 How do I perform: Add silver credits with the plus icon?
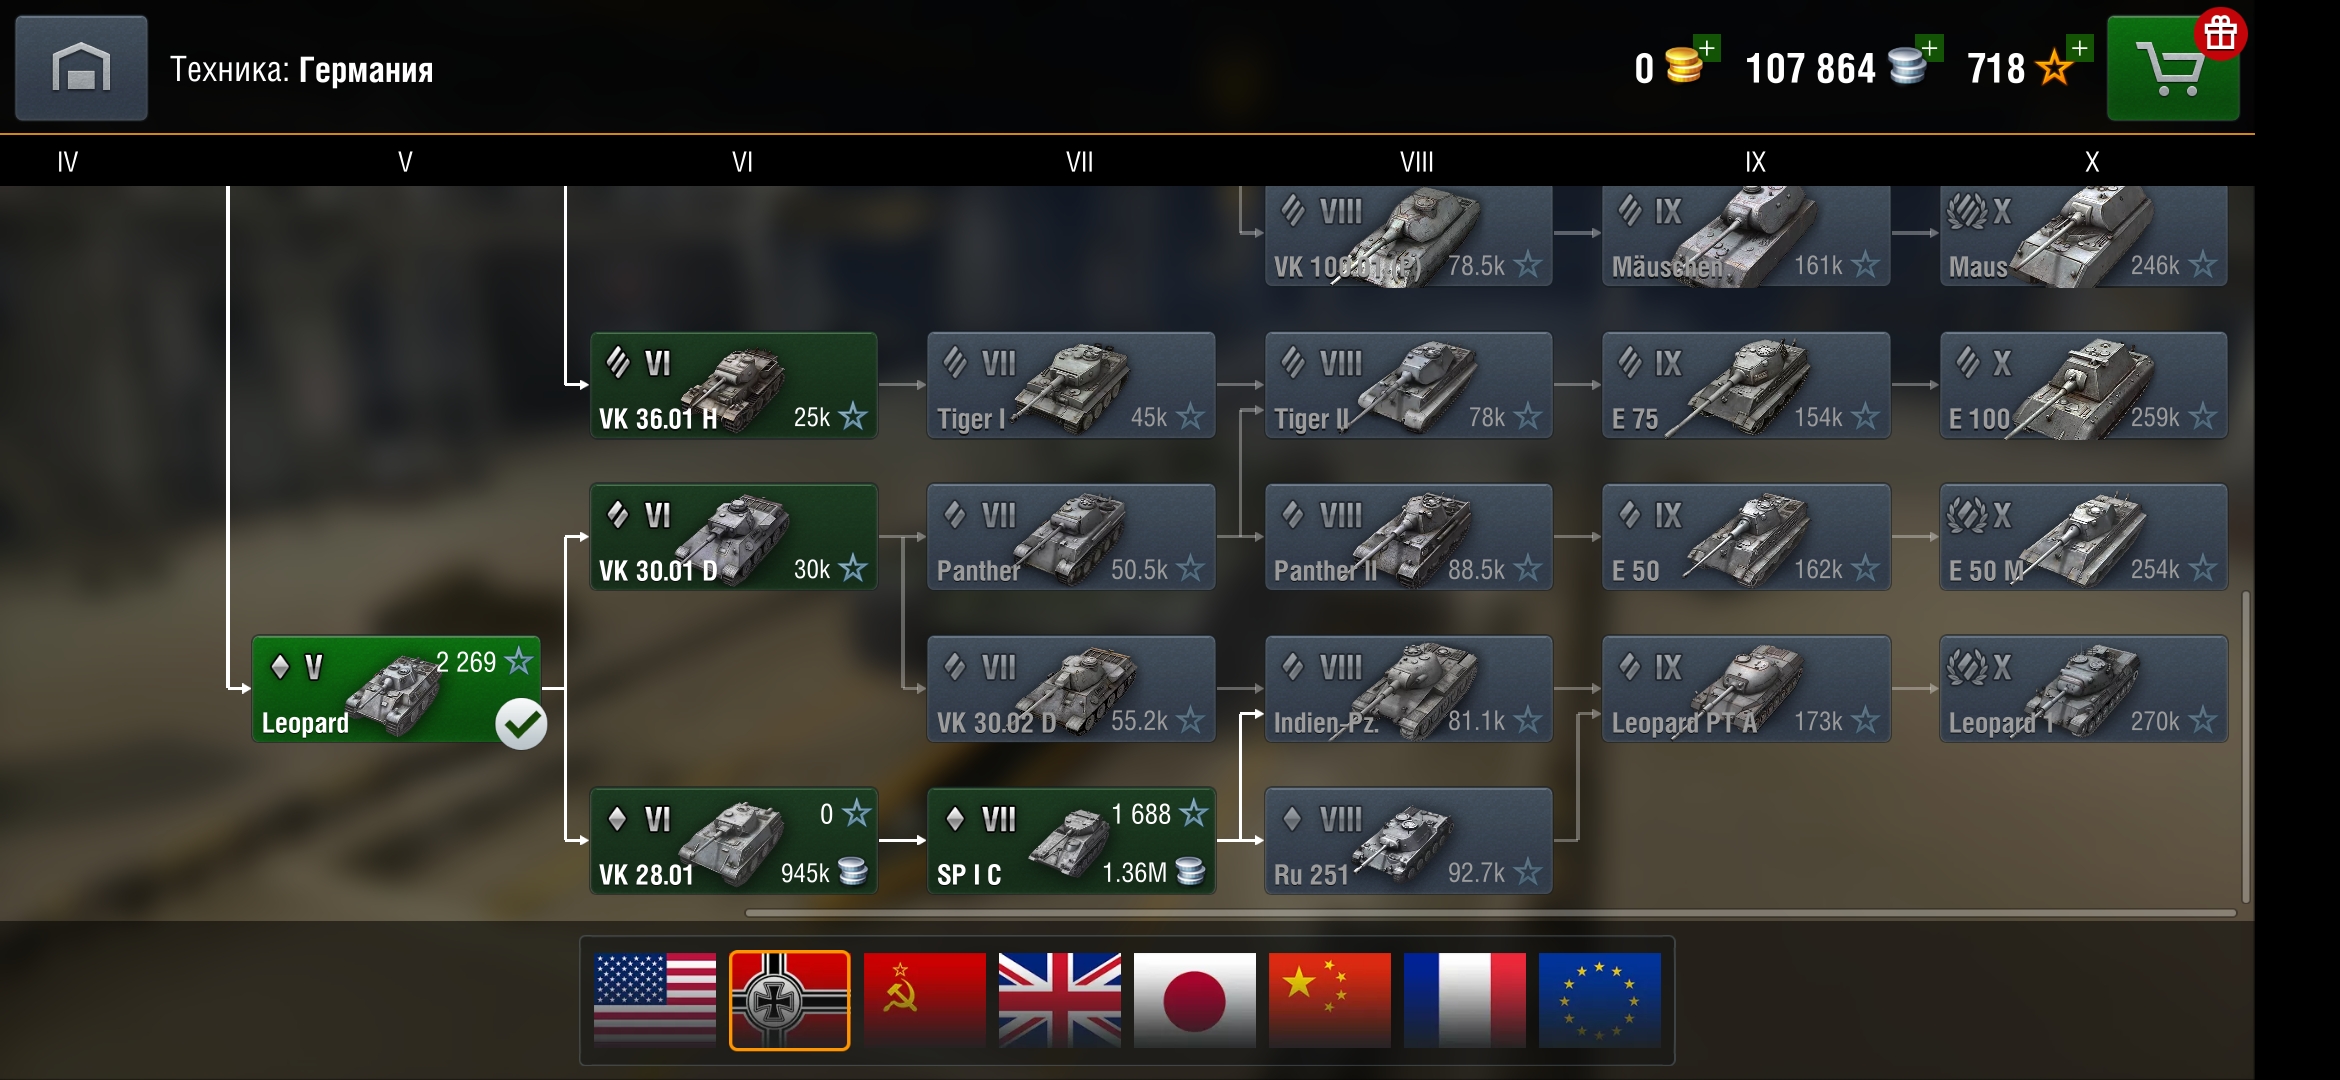[1930, 48]
